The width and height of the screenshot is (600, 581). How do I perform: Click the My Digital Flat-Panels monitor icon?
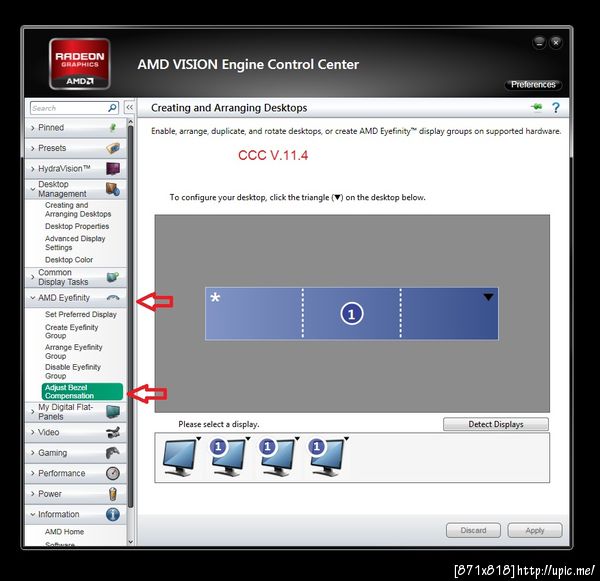(113, 411)
